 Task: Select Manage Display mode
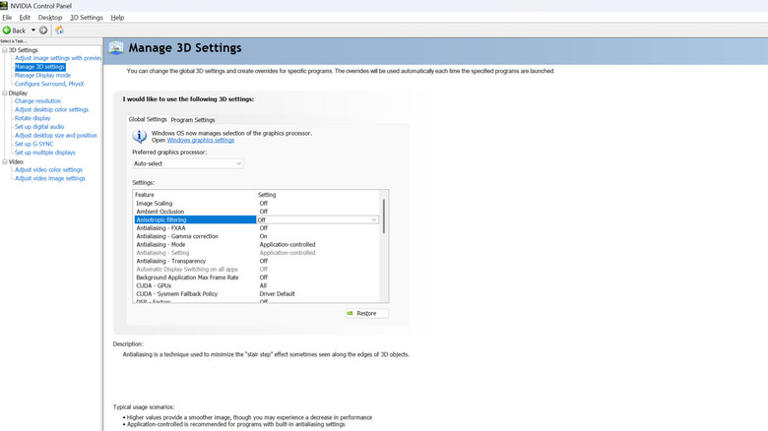pos(43,75)
